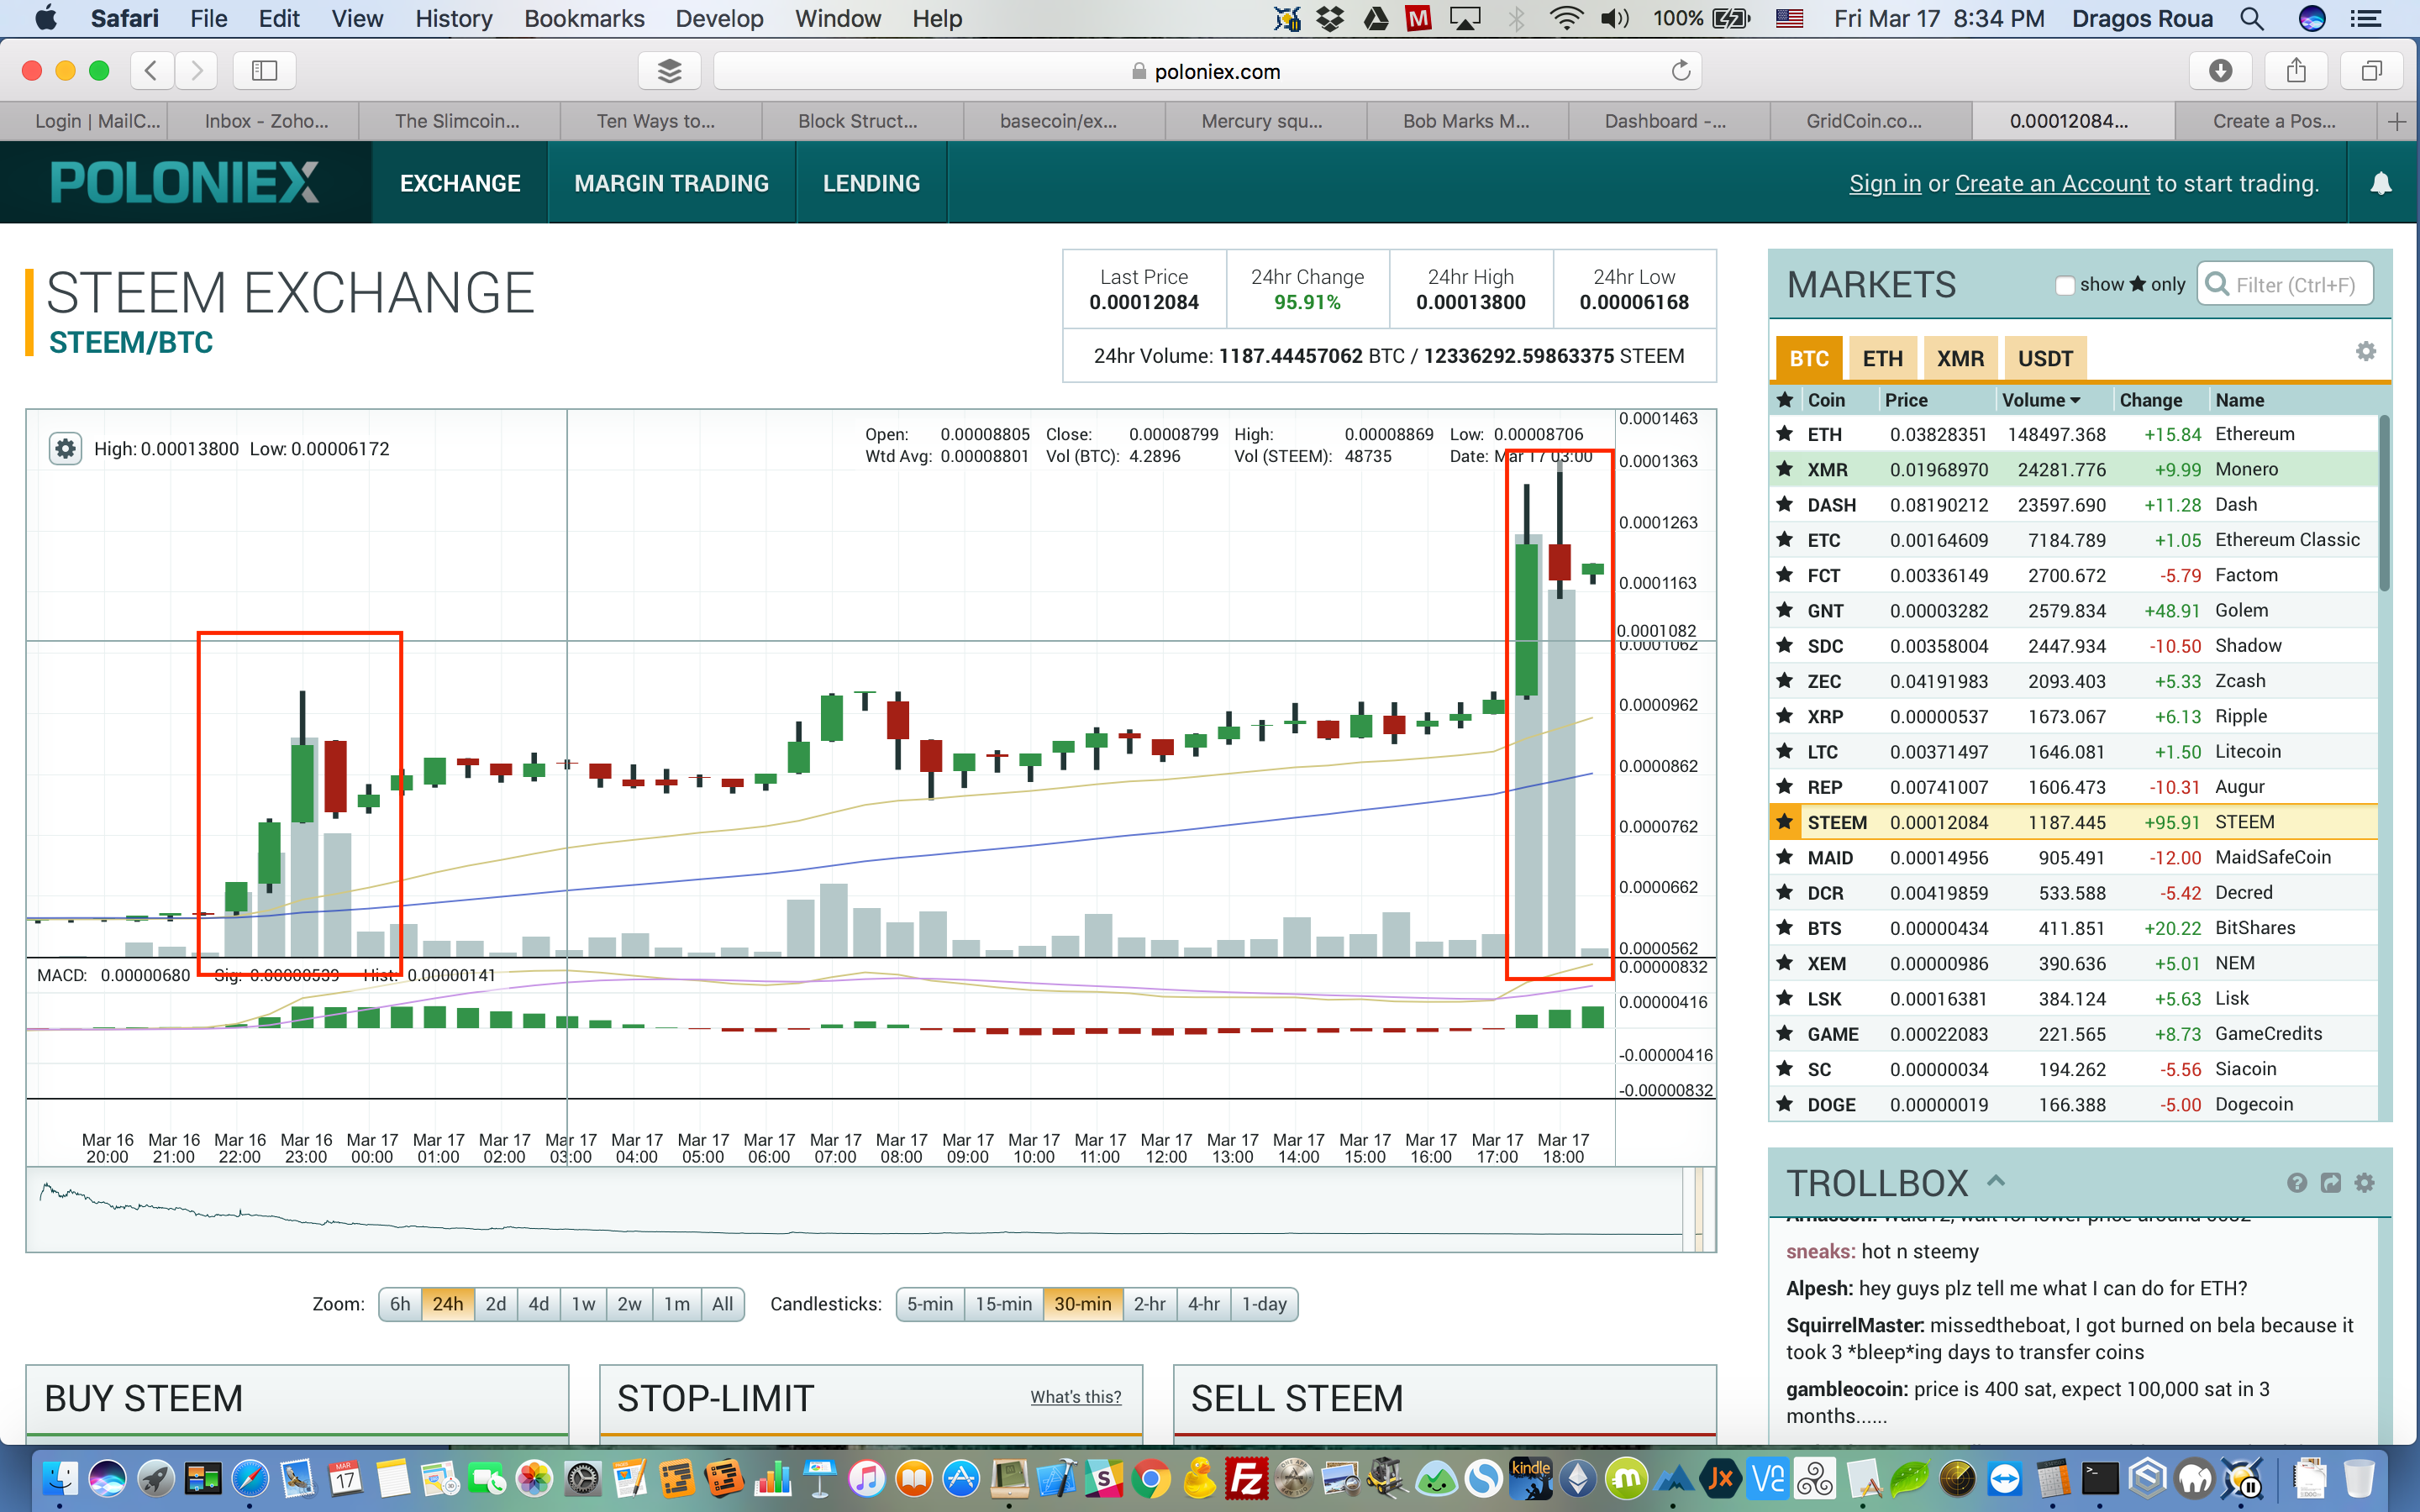Open Margin Trading menu tab
This screenshot has height=1512, width=2420.
coord(671,183)
